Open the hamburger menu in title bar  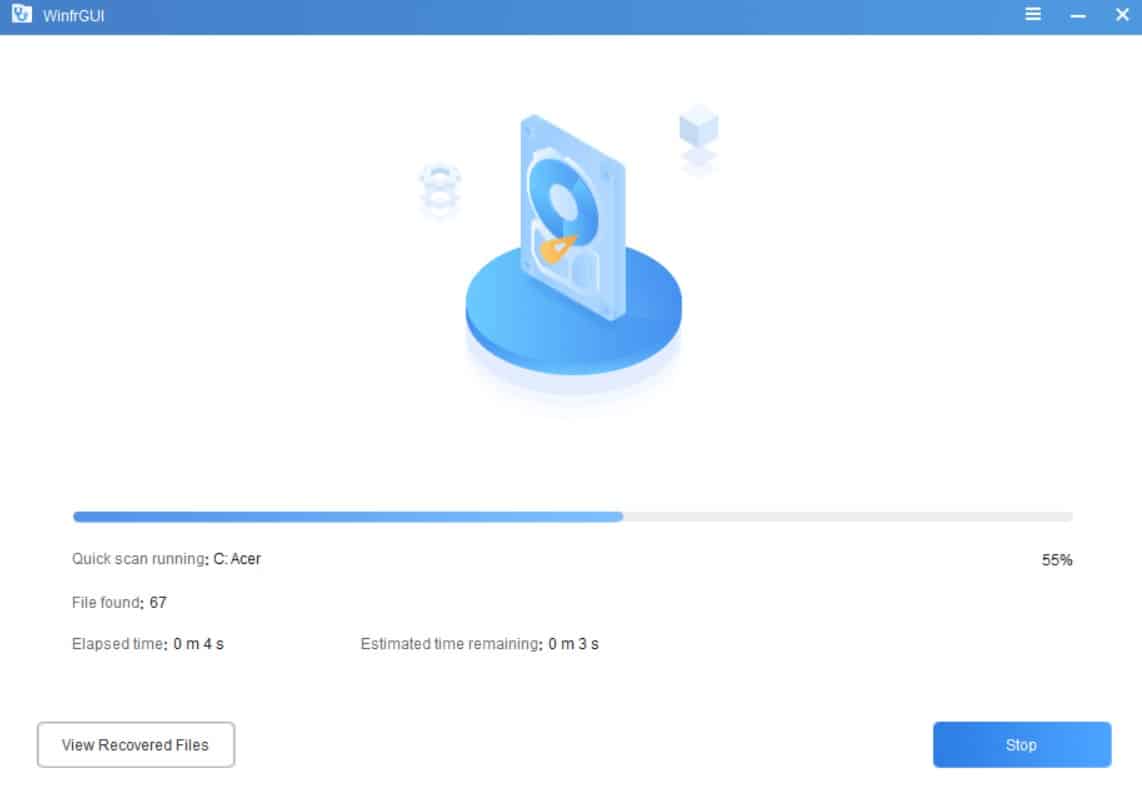(x=1033, y=15)
